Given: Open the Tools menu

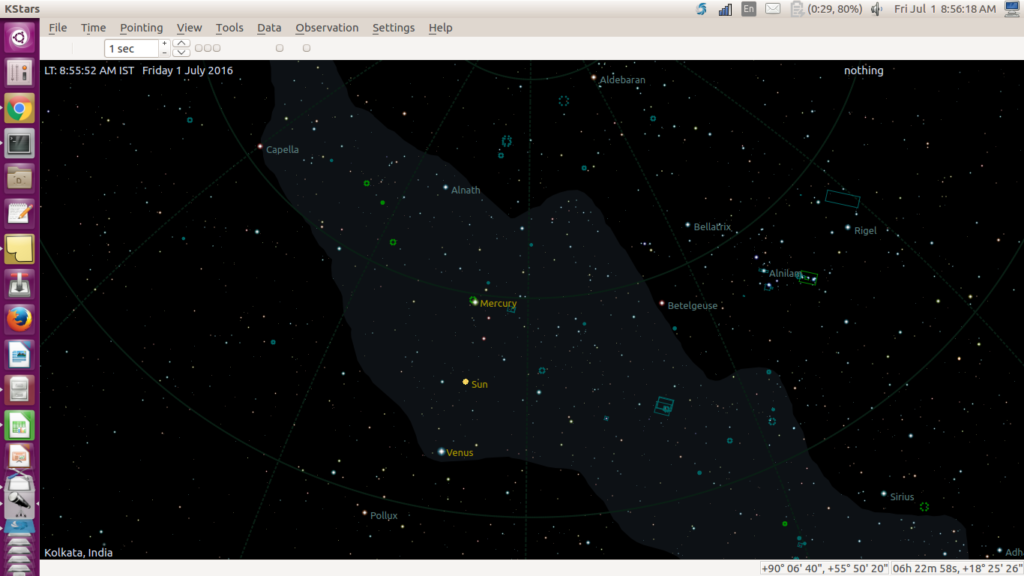Looking at the screenshot, I should (229, 27).
